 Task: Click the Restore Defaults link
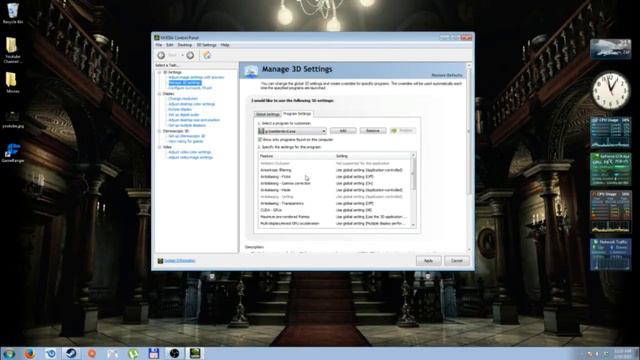[x=447, y=76]
